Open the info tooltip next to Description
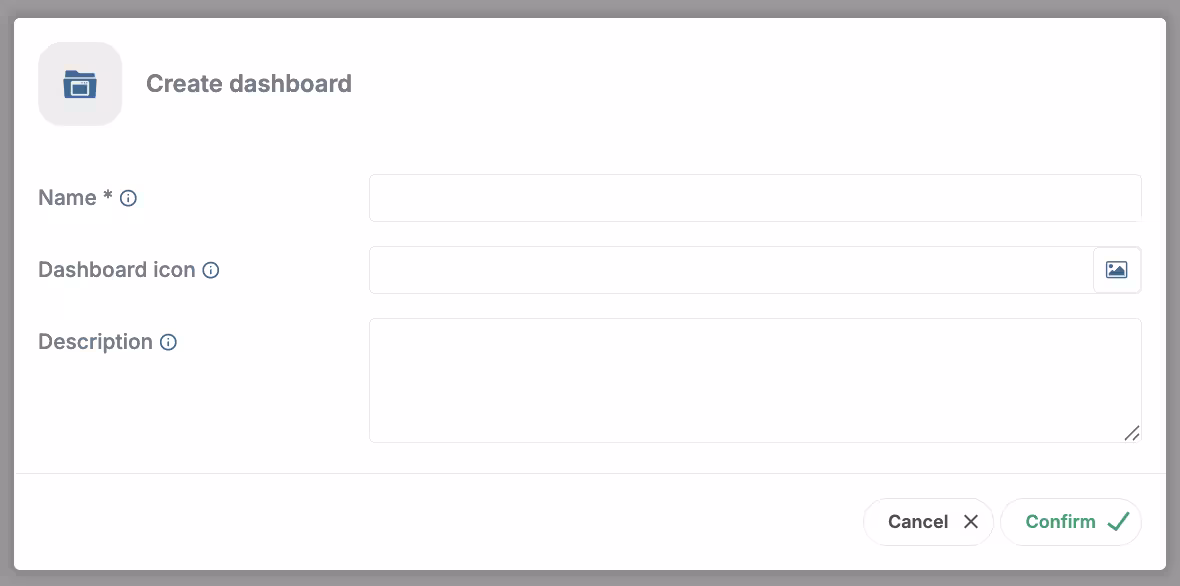Screen dimensions: 1180x586 coord(167,342)
